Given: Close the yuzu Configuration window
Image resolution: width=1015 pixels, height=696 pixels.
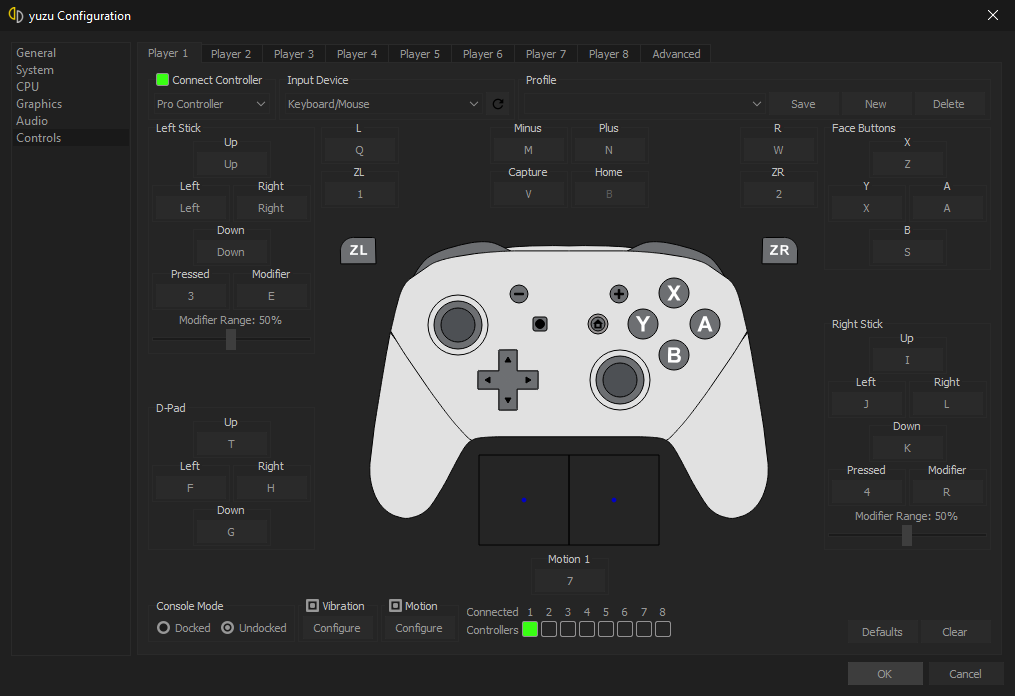Looking at the screenshot, I should pos(992,15).
